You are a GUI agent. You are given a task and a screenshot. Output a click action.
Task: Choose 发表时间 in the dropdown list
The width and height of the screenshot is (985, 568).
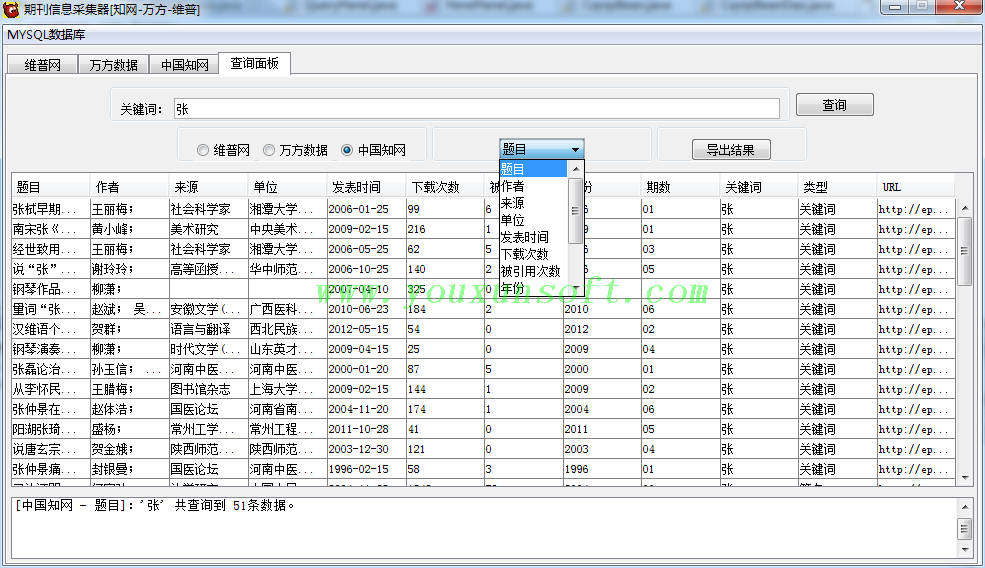[x=533, y=237]
